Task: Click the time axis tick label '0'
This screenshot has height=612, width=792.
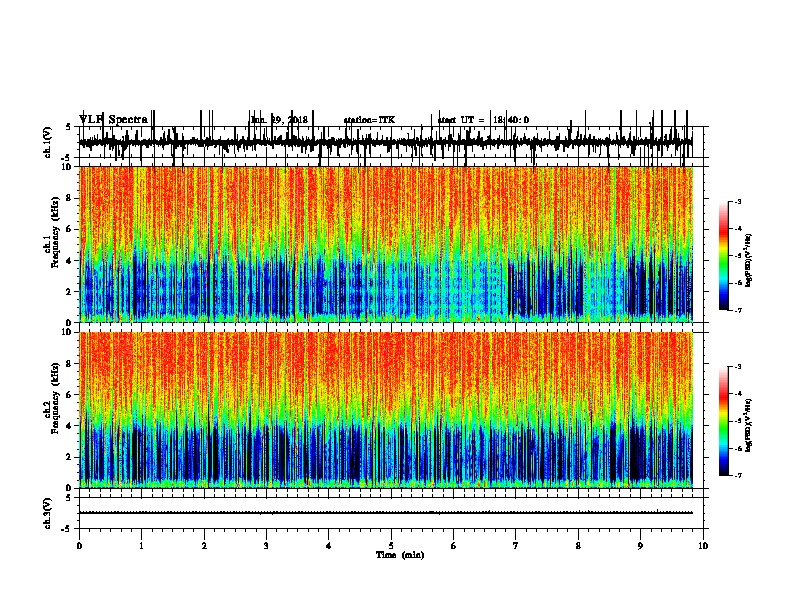Action: (x=79, y=546)
